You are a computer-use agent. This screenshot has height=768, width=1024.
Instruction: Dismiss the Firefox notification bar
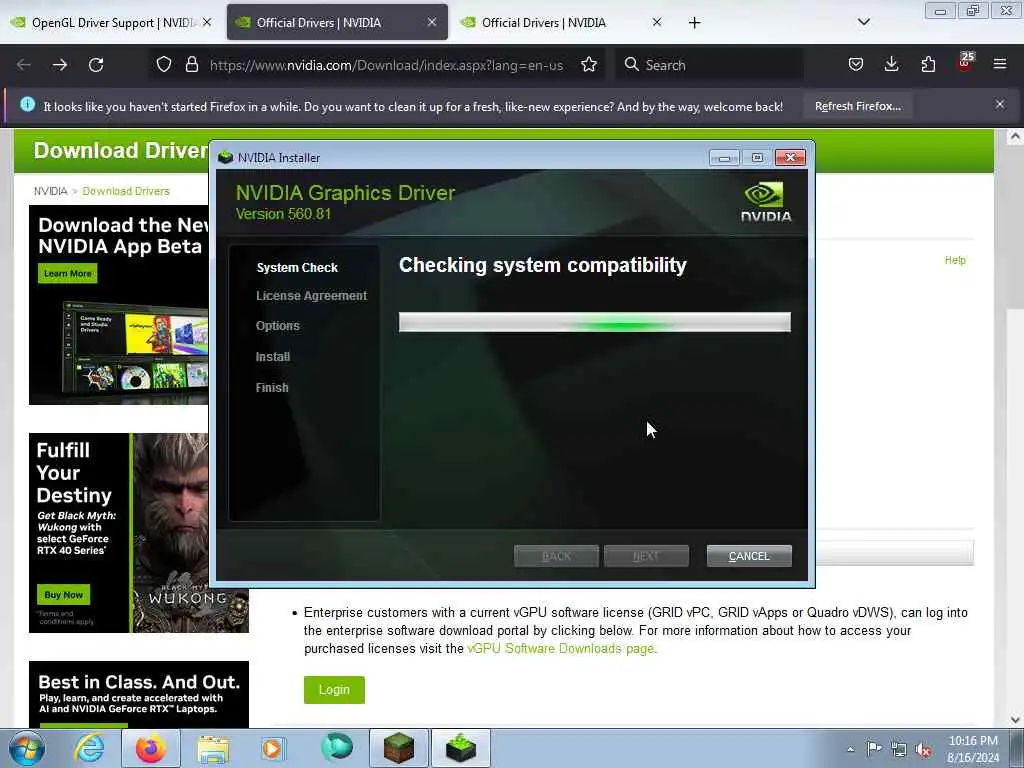point(1000,104)
